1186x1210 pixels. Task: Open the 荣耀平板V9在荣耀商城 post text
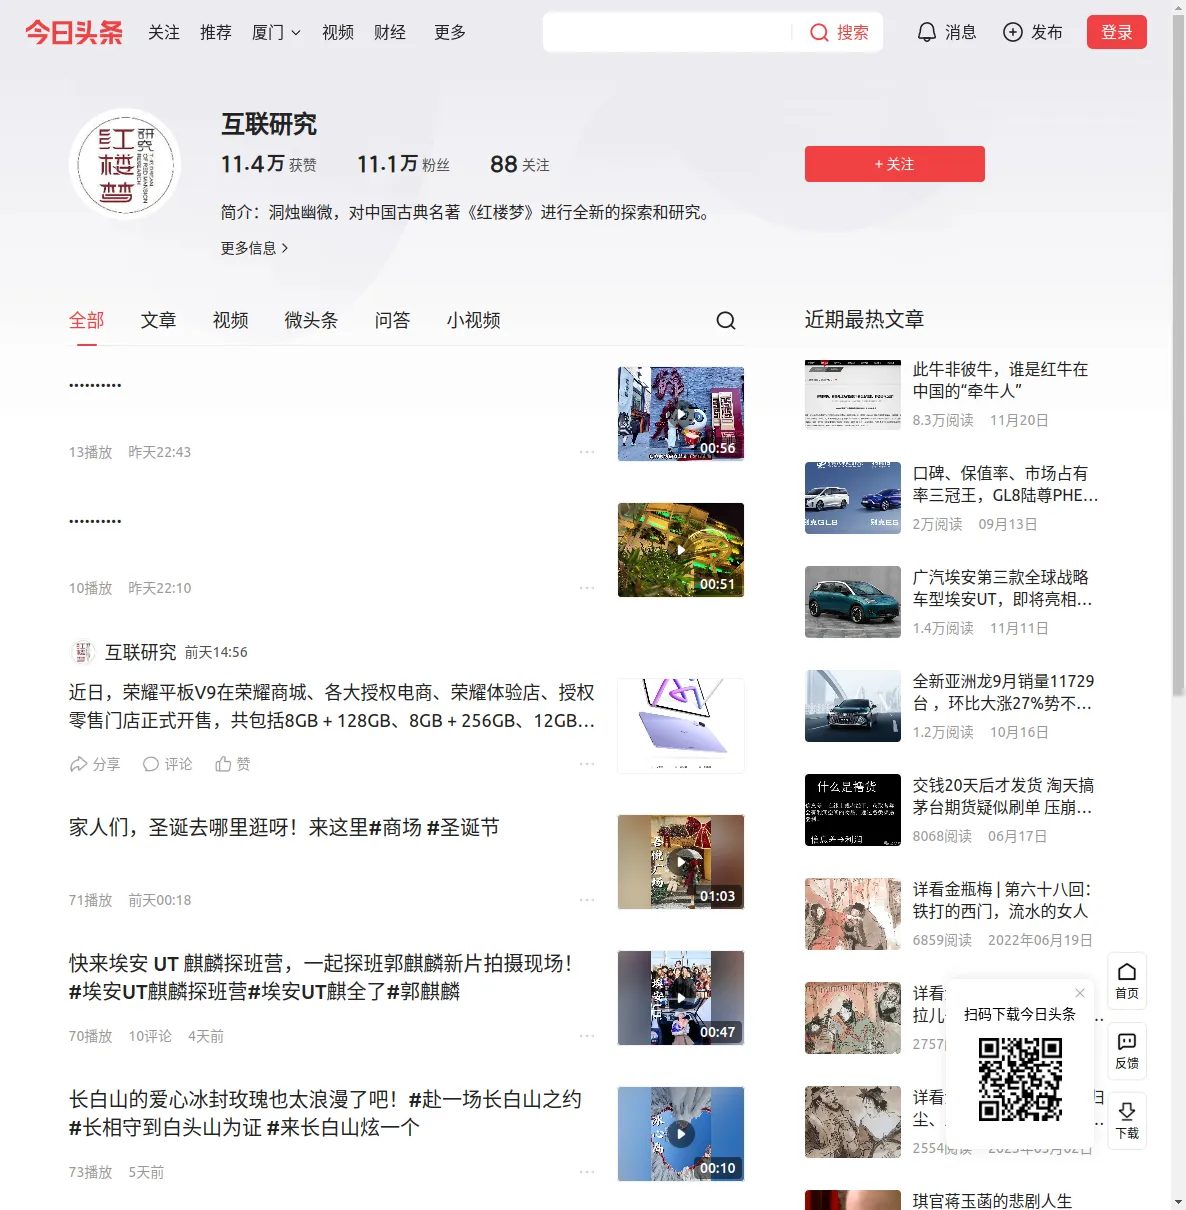point(332,706)
